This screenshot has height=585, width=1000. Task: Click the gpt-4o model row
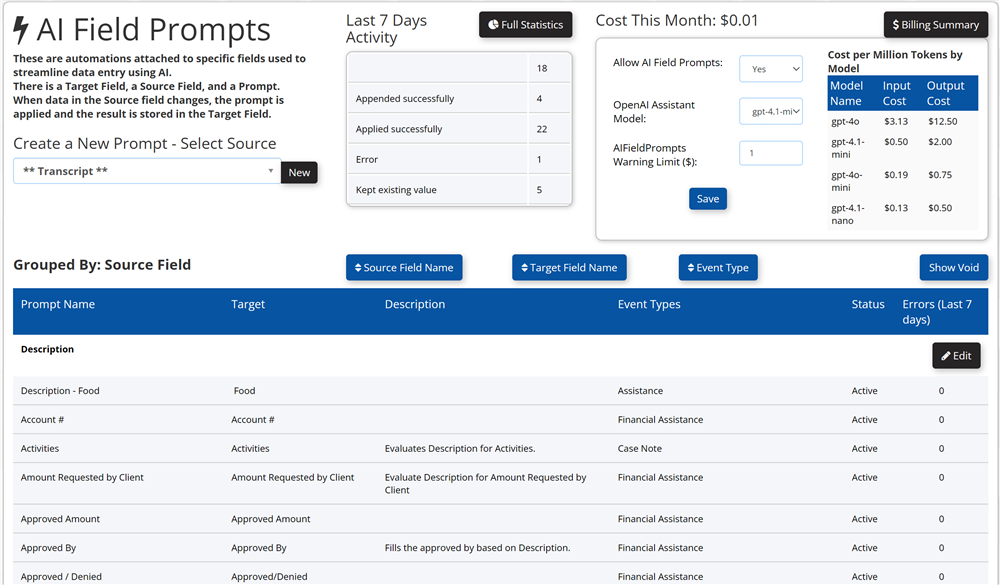902,121
